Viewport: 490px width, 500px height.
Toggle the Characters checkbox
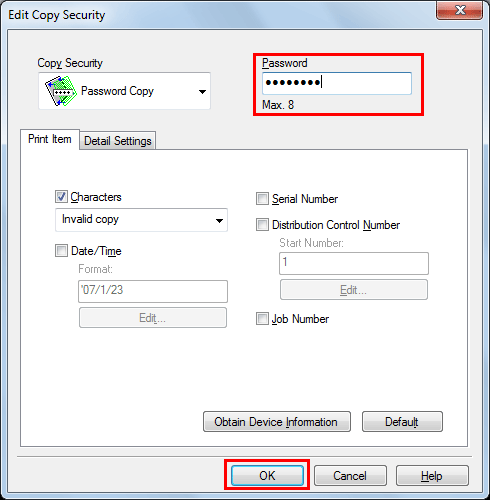[61, 197]
